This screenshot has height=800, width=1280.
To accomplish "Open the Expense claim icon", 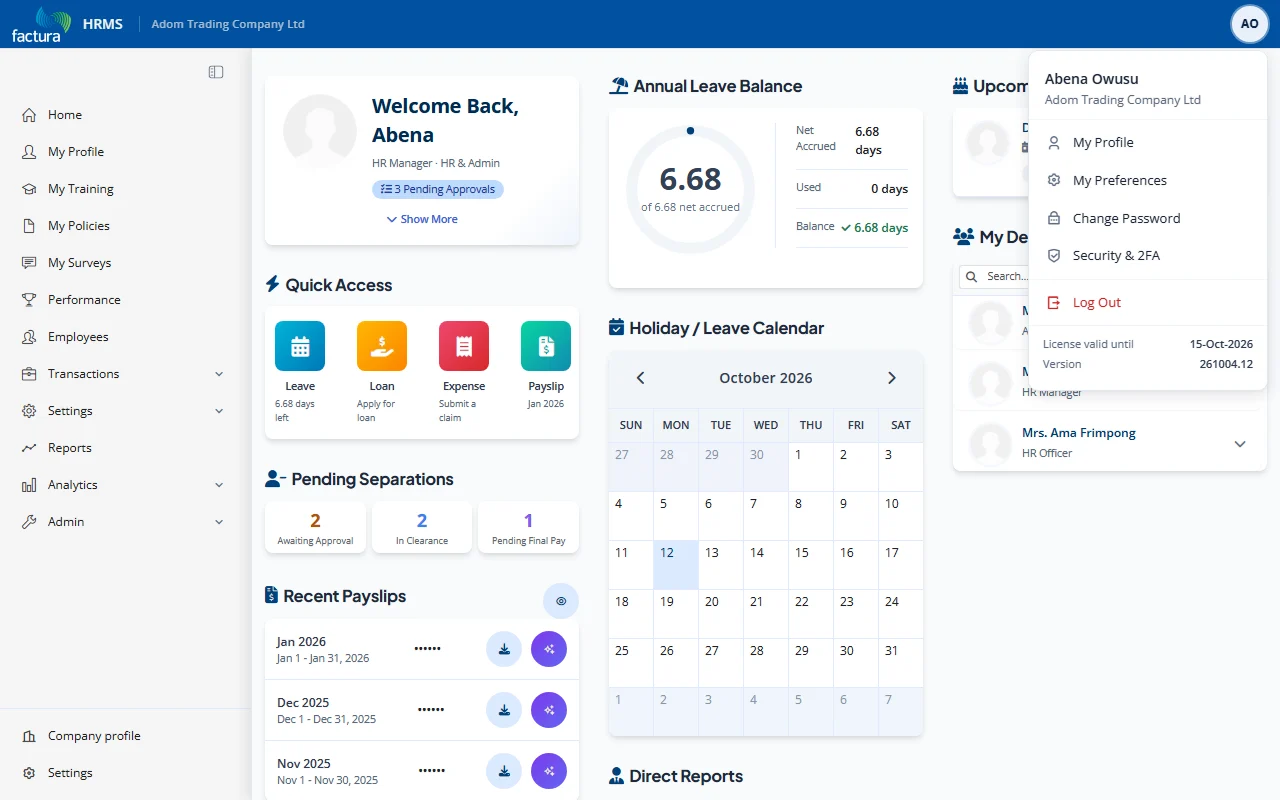I will click(x=464, y=346).
